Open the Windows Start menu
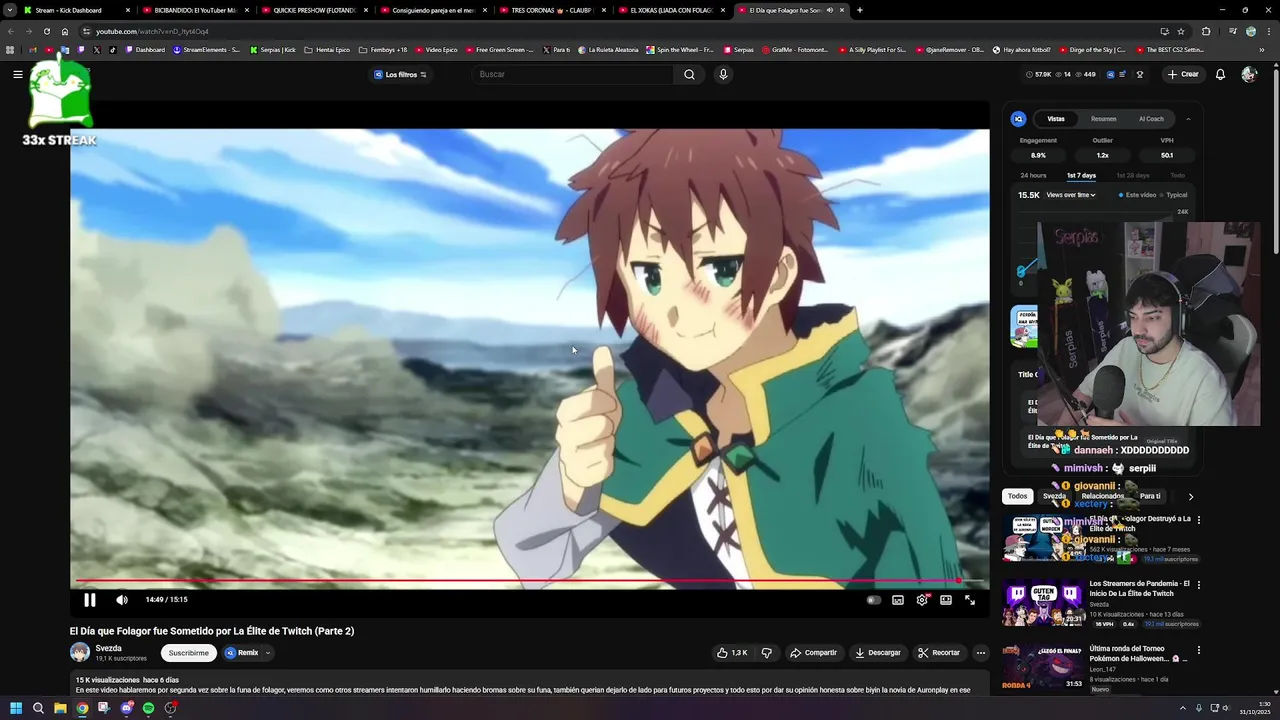Screen dimensions: 1280x720 [16, 708]
